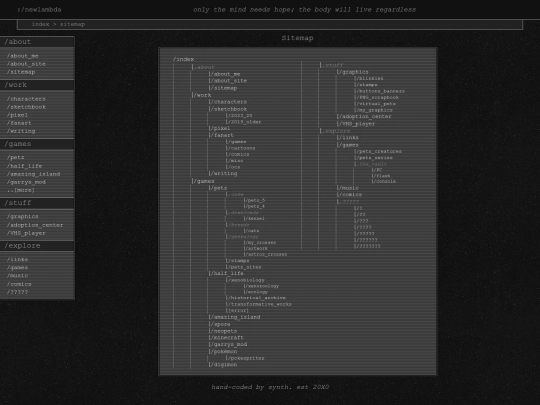Open /??????? last entry in sitemap tree

tap(367, 246)
